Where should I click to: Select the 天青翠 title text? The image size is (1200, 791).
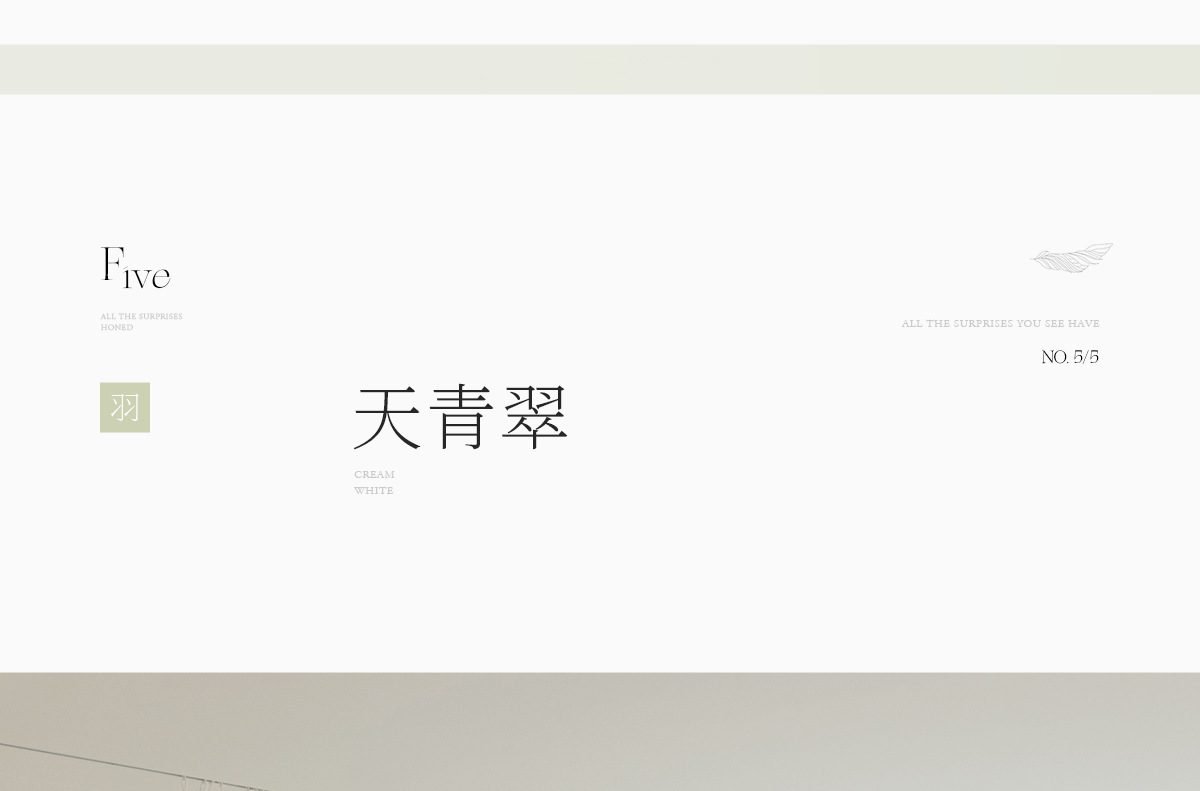pos(461,417)
